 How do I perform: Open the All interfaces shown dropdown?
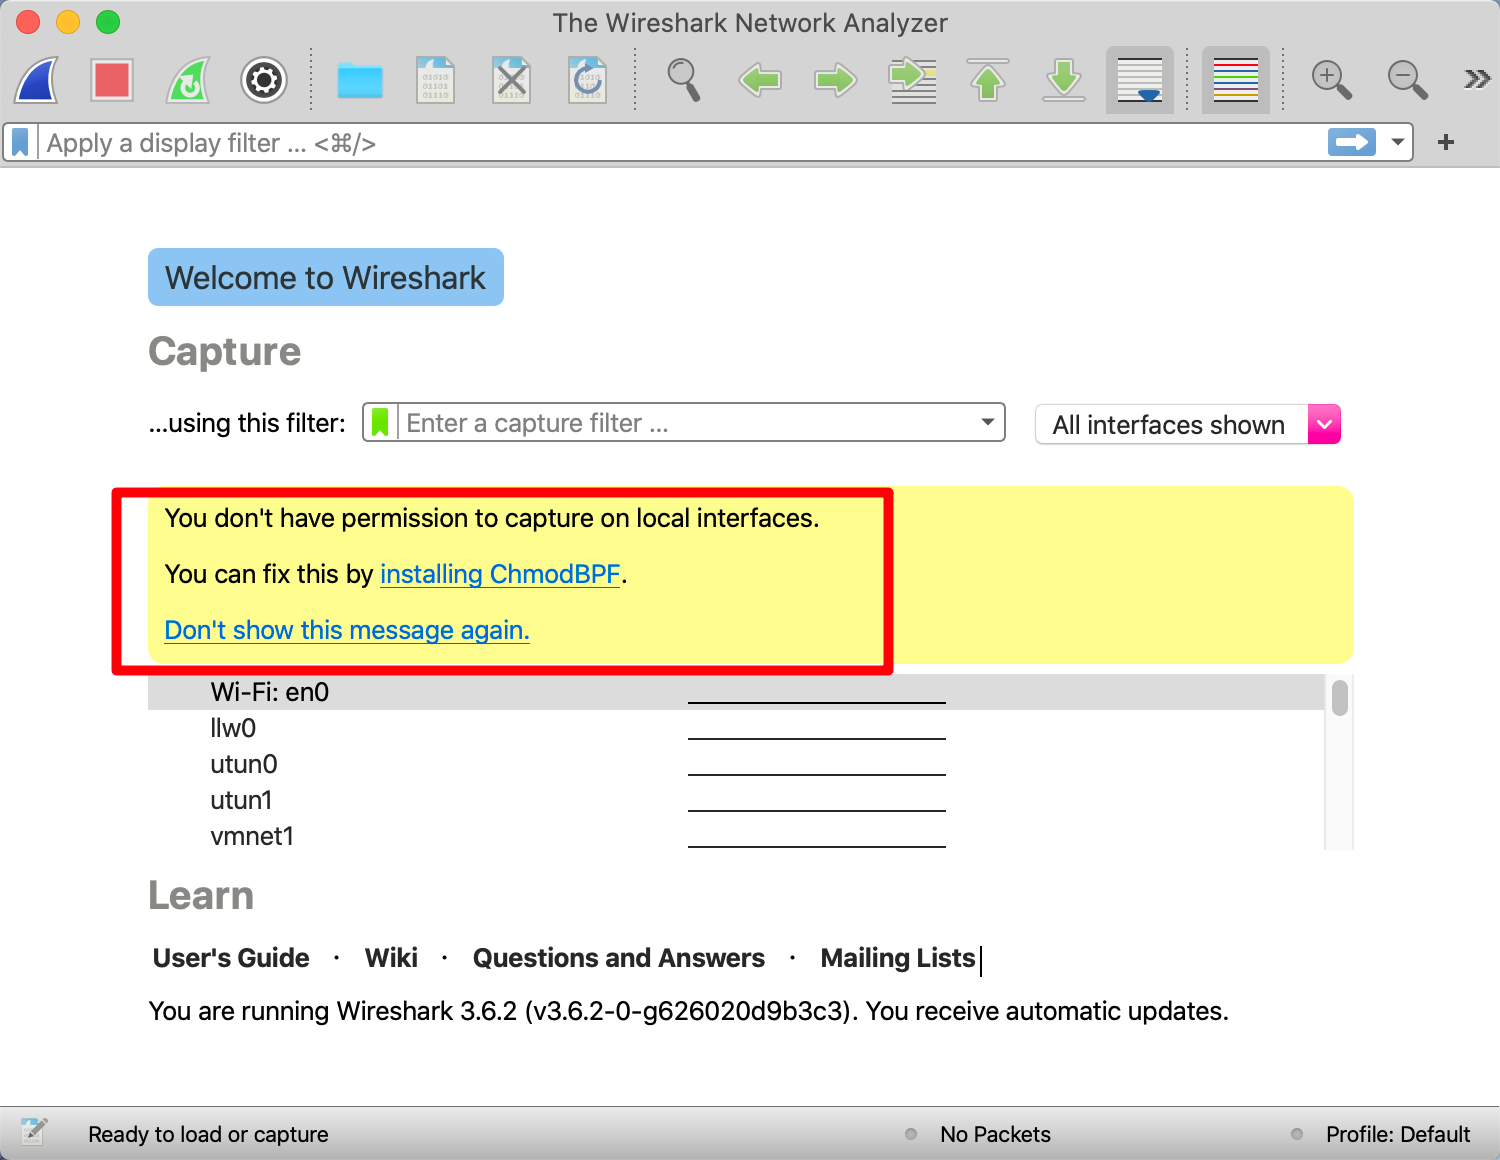[1188, 424]
